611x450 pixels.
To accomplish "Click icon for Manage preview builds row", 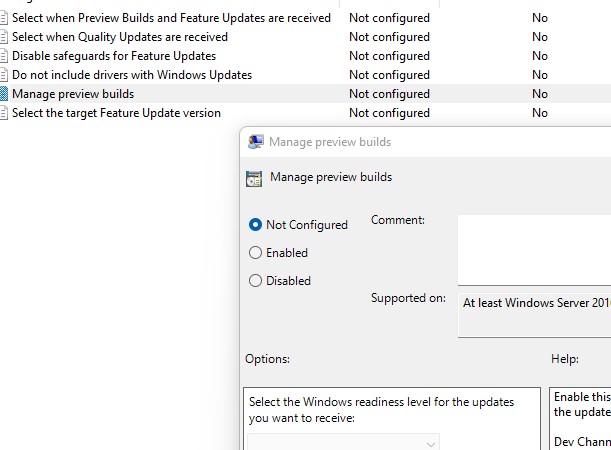I will tap(4, 94).
